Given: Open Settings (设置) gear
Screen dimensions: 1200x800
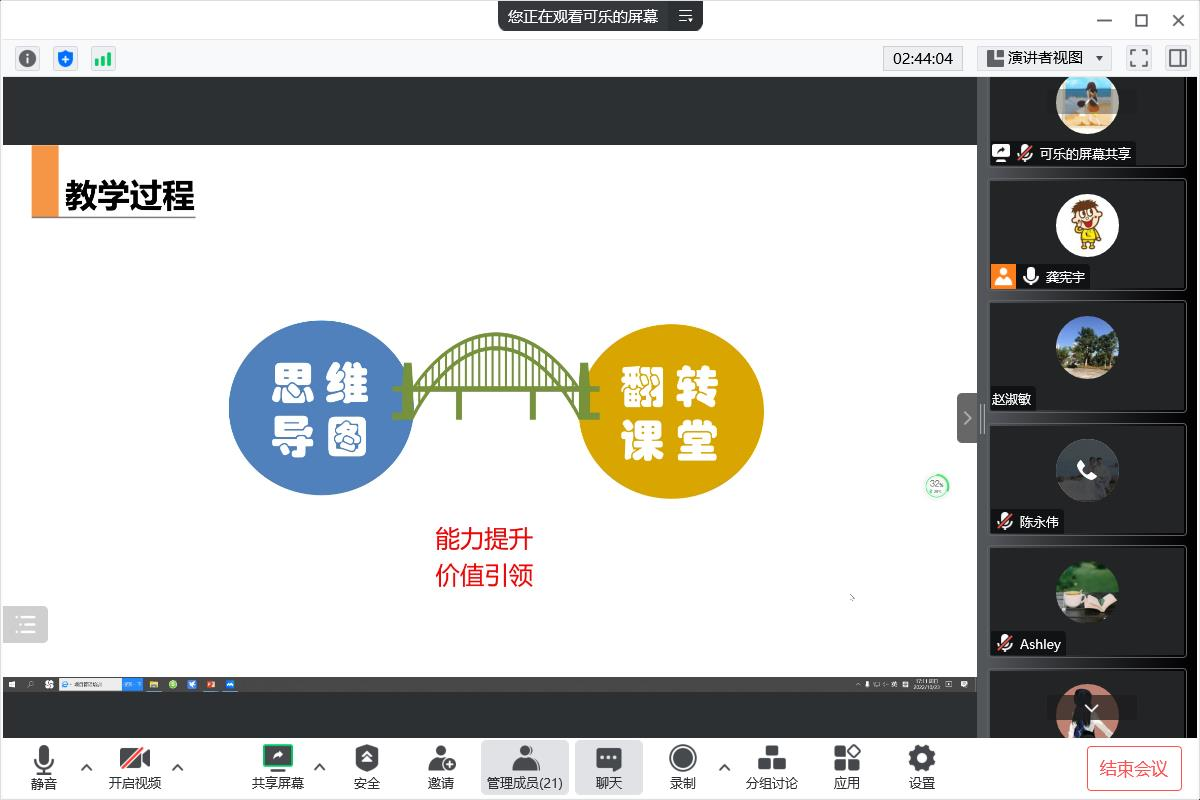Looking at the screenshot, I should (x=921, y=767).
